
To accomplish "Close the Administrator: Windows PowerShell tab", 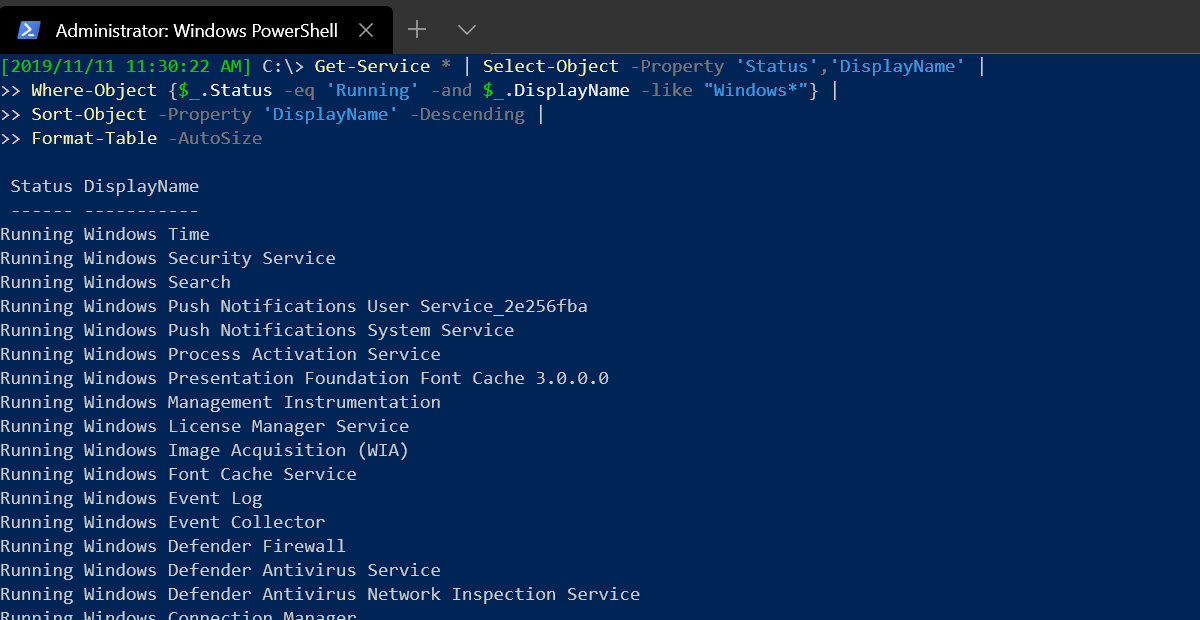I will click(x=365, y=30).
